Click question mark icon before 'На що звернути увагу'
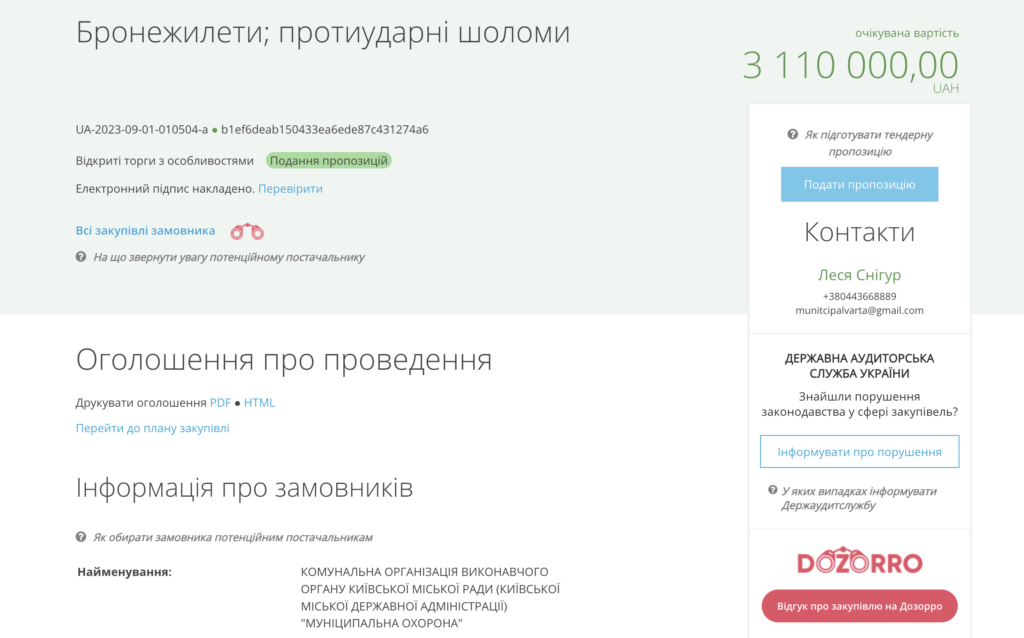 pos(81,257)
